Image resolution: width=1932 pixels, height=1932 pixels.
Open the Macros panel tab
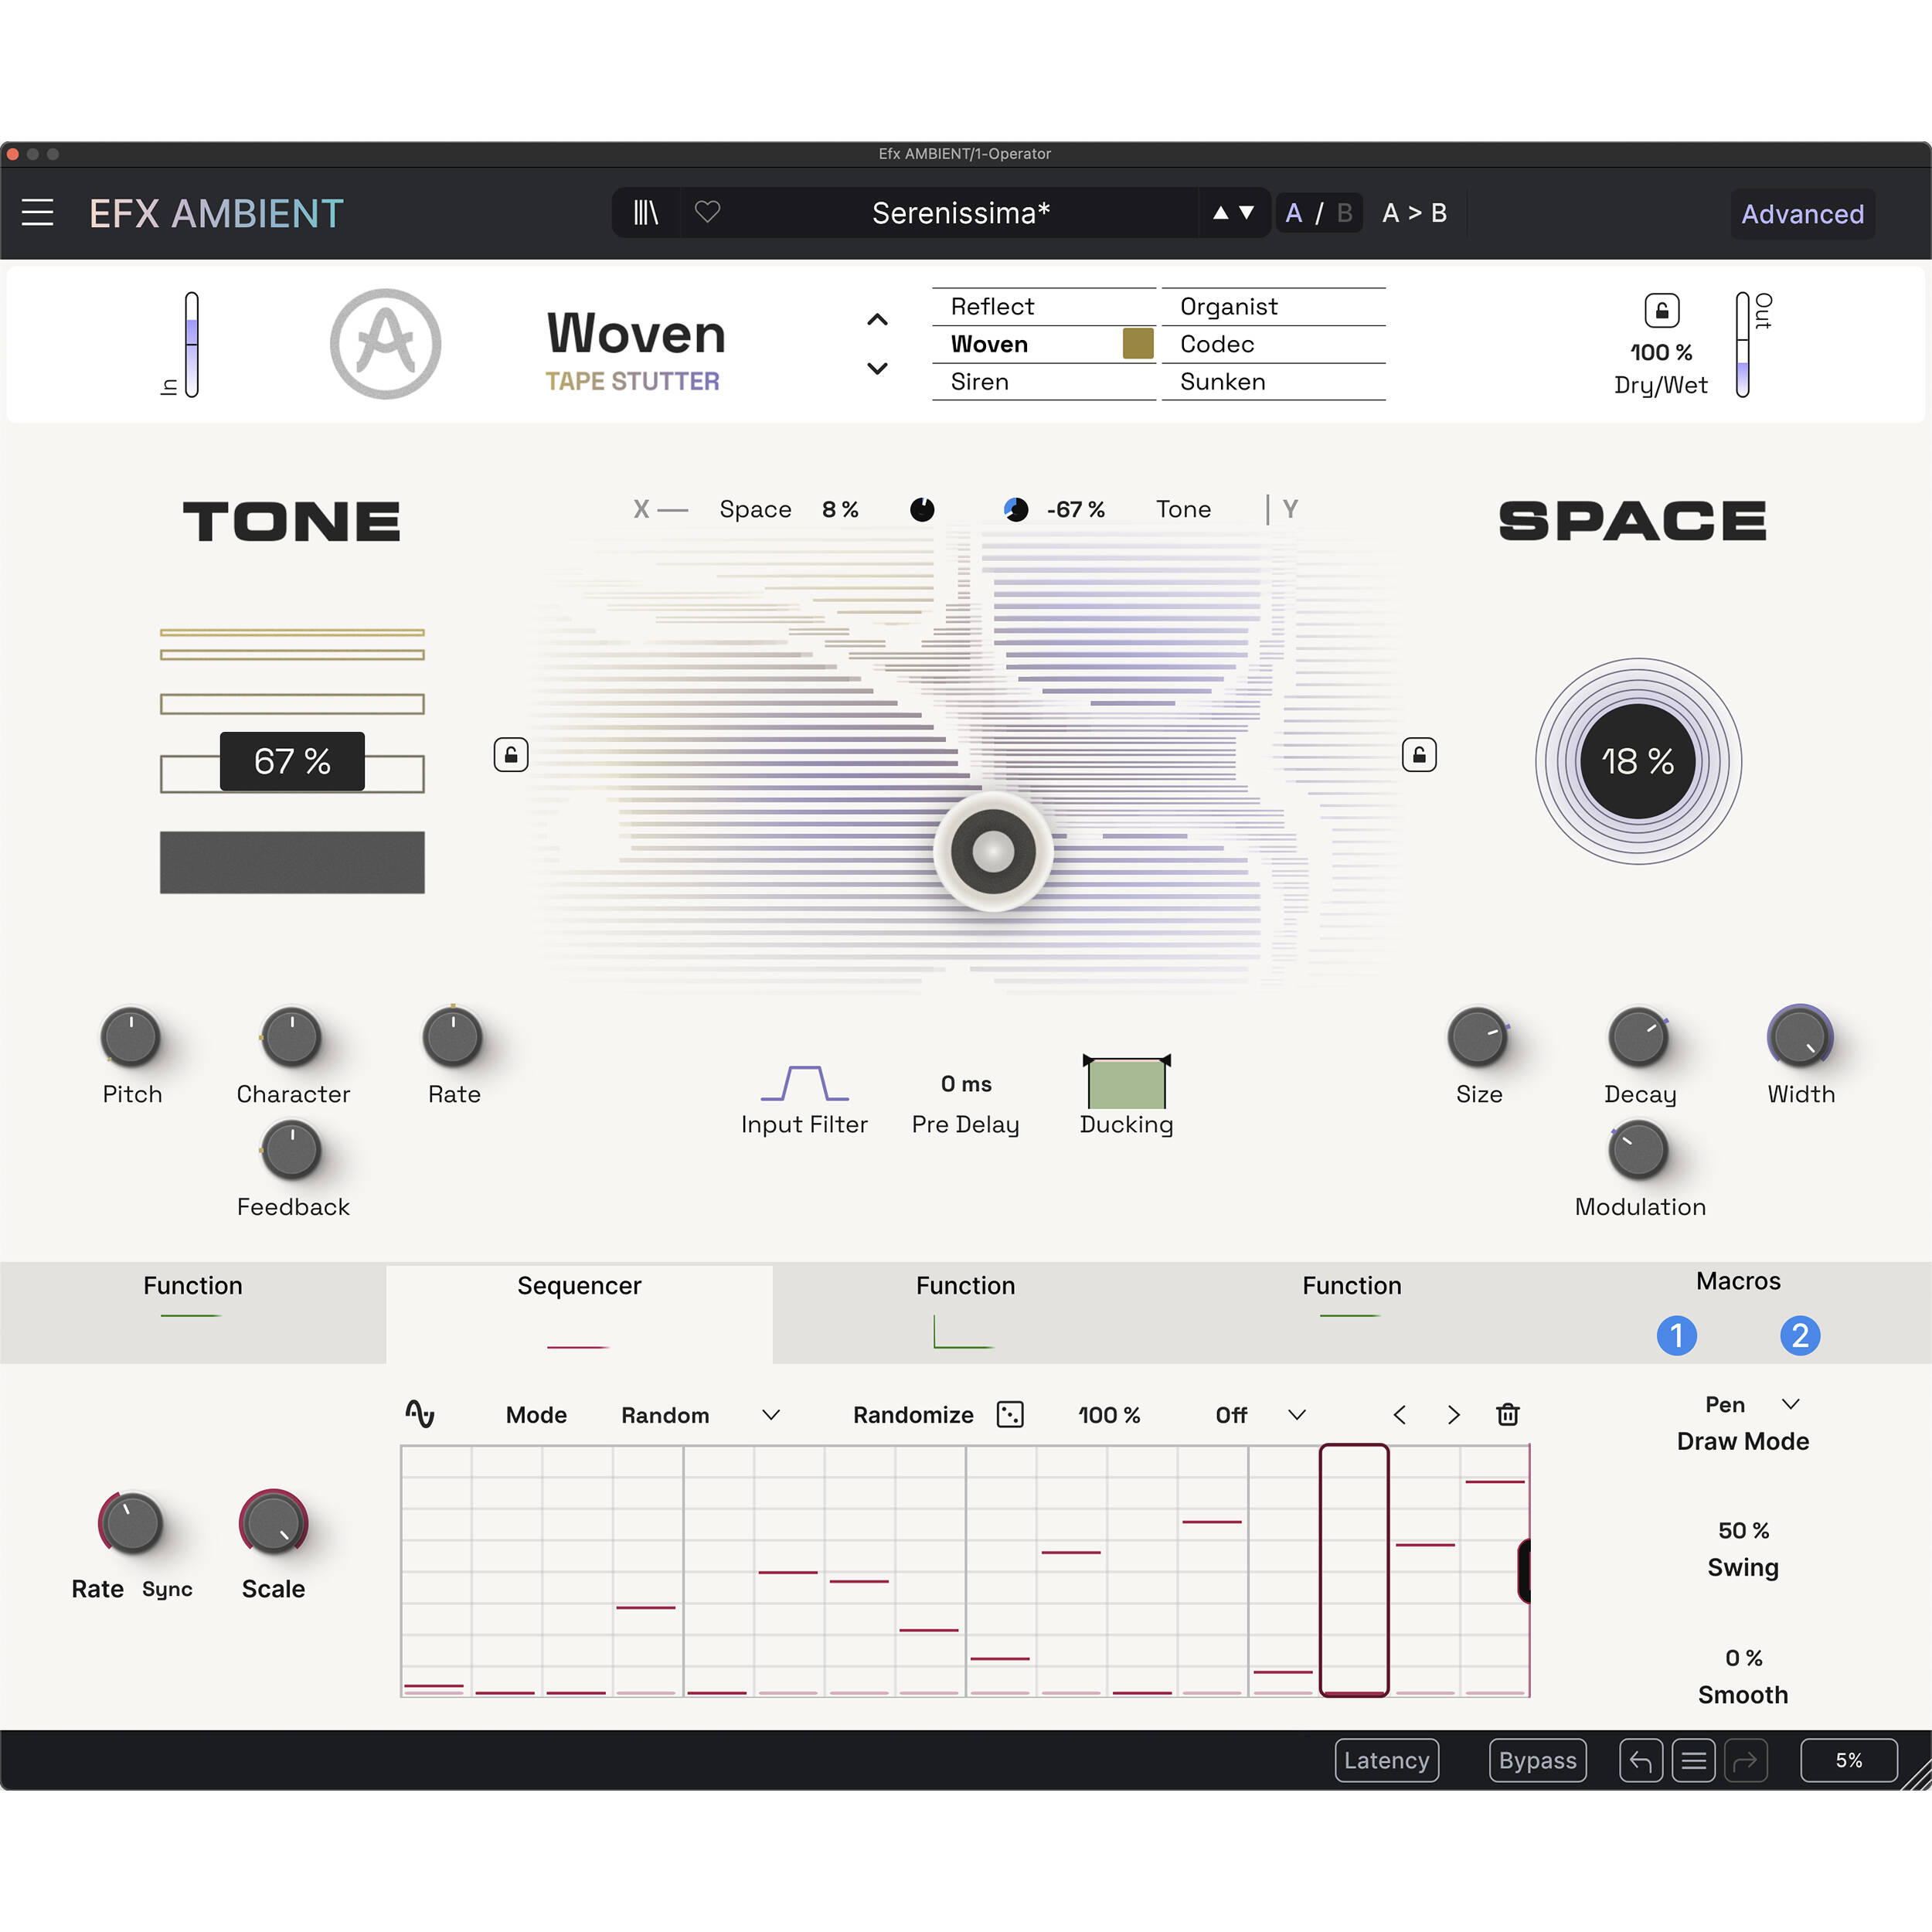1738,1281
